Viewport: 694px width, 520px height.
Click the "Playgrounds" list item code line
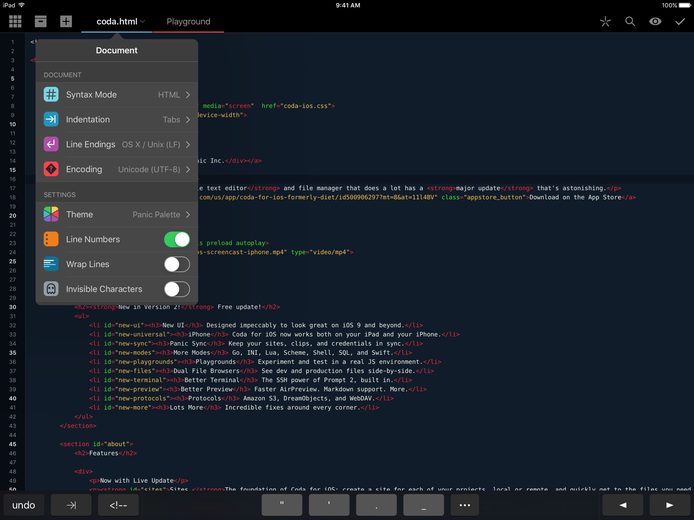tap(265, 362)
